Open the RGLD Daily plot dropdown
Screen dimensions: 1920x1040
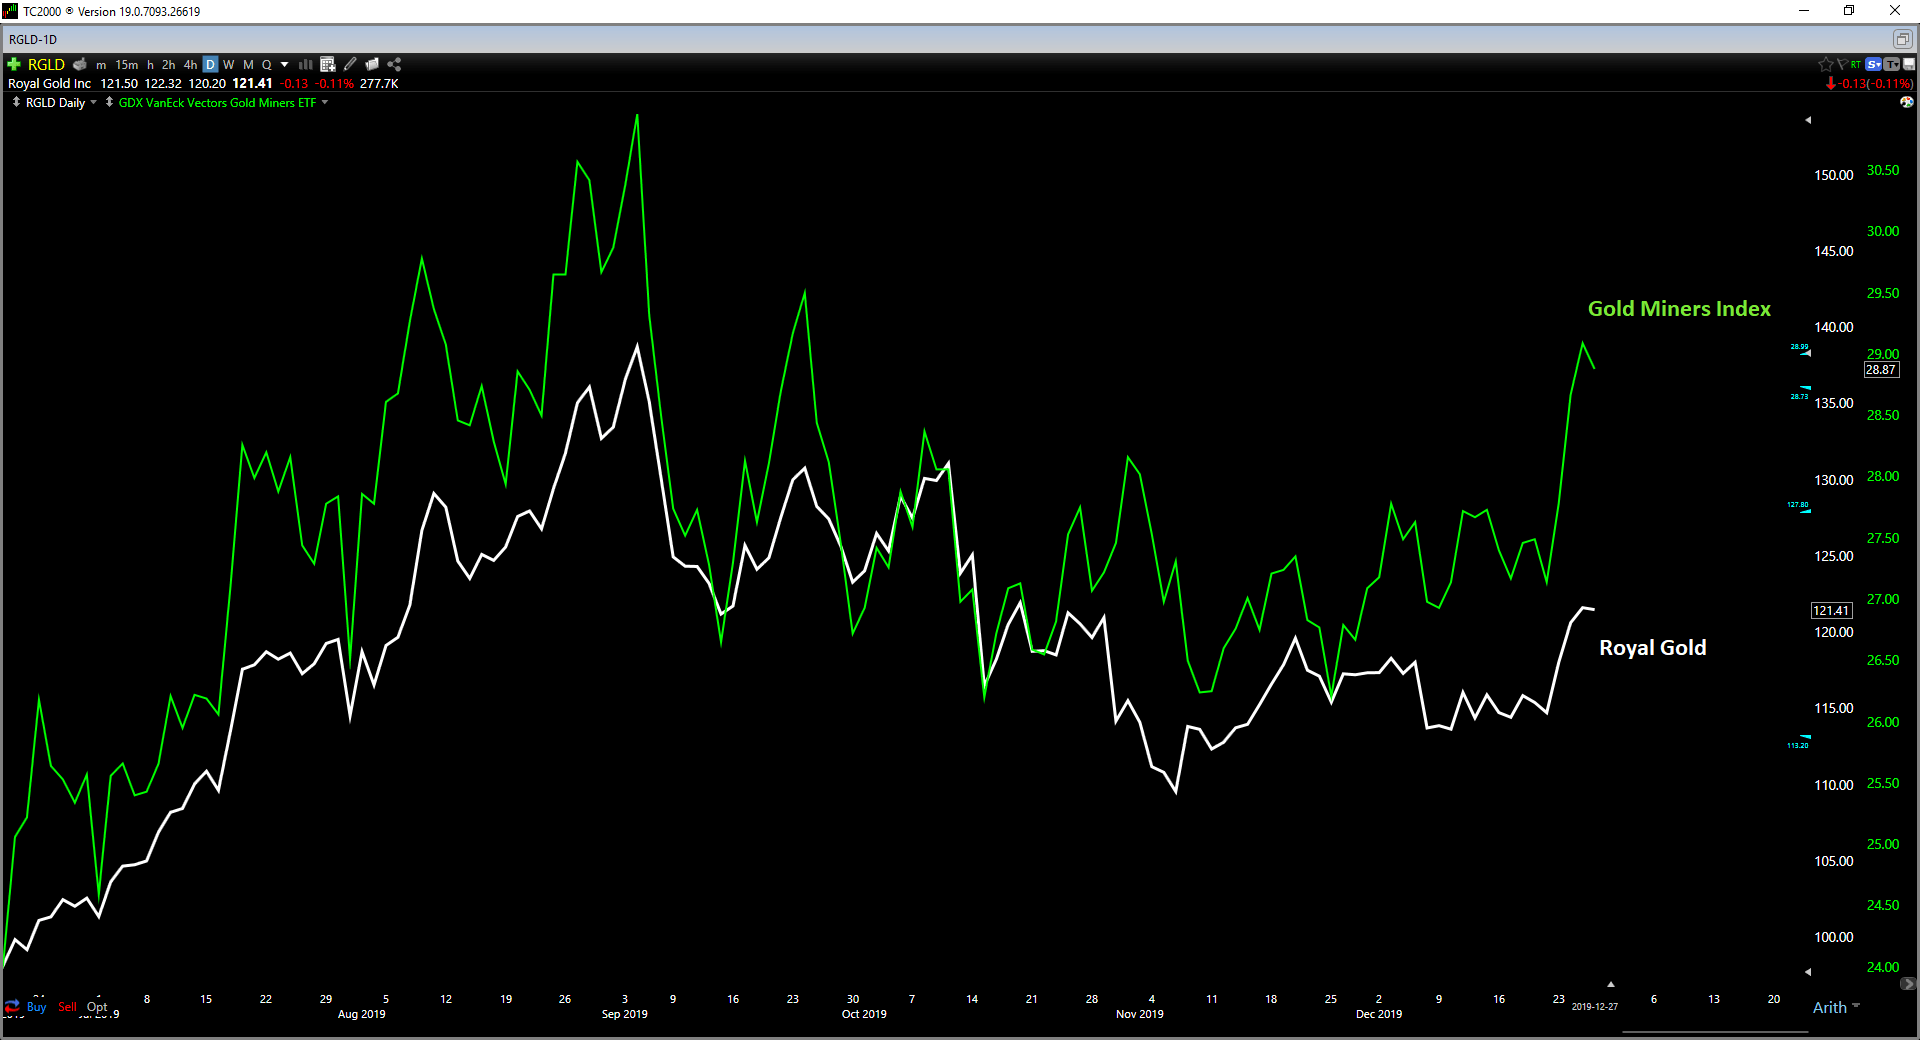(x=94, y=102)
